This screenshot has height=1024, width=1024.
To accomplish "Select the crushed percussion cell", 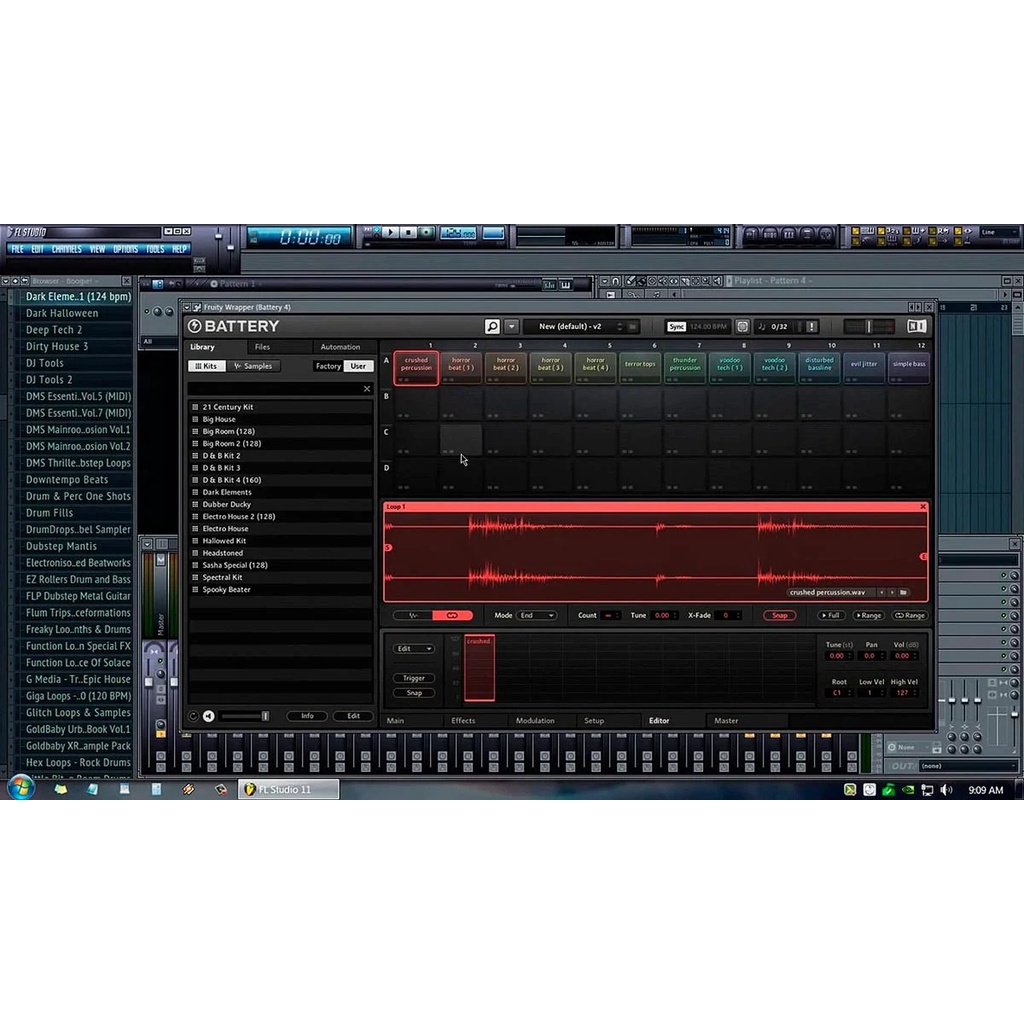I will click(x=416, y=368).
